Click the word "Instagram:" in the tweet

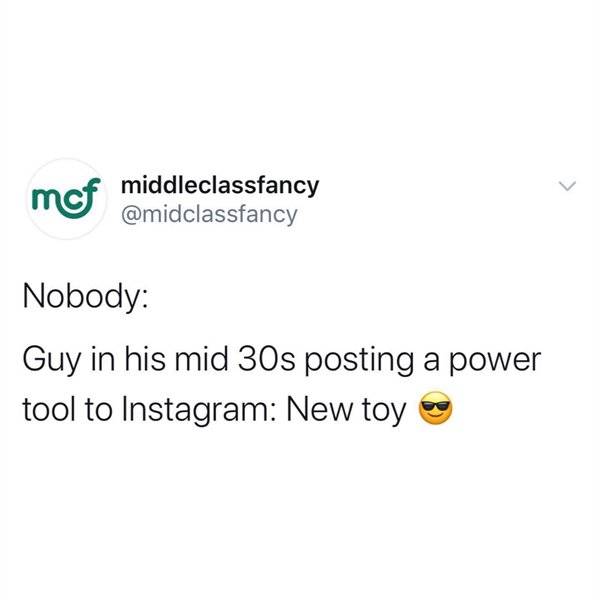click(198, 410)
